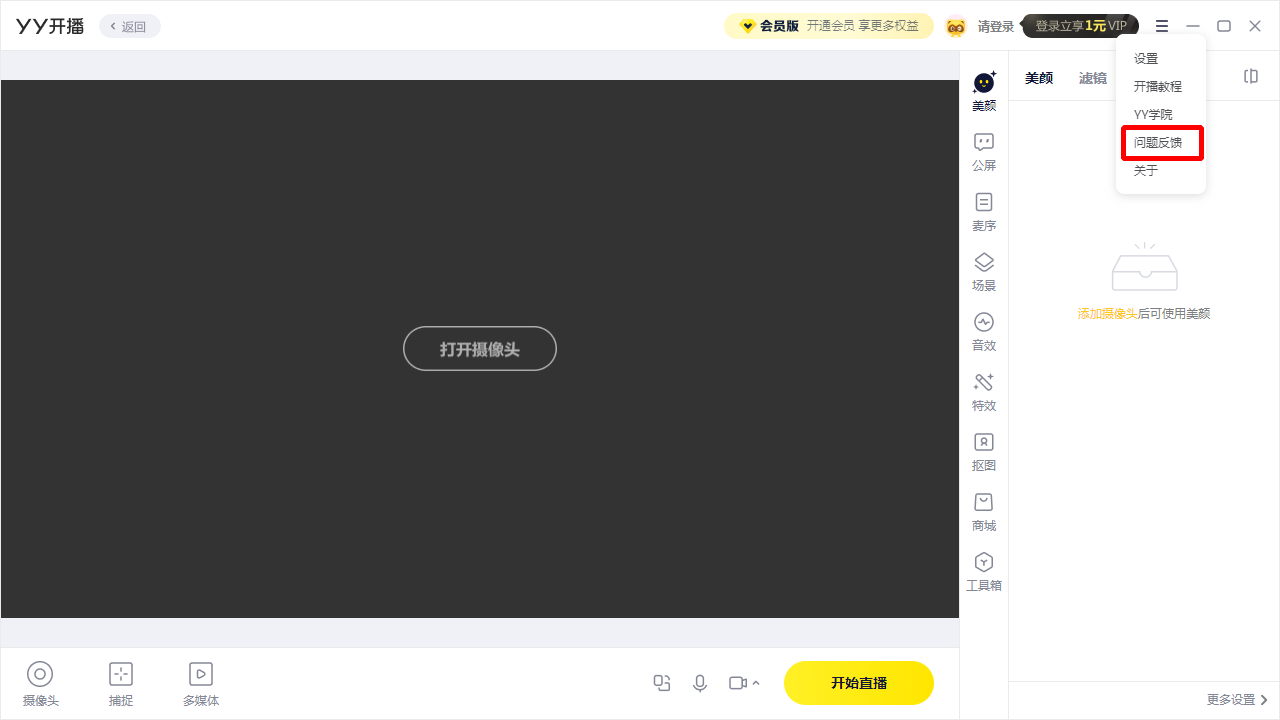Toggle the video camera icon in bottom bar
The image size is (1280, 720).
[737, 683]
